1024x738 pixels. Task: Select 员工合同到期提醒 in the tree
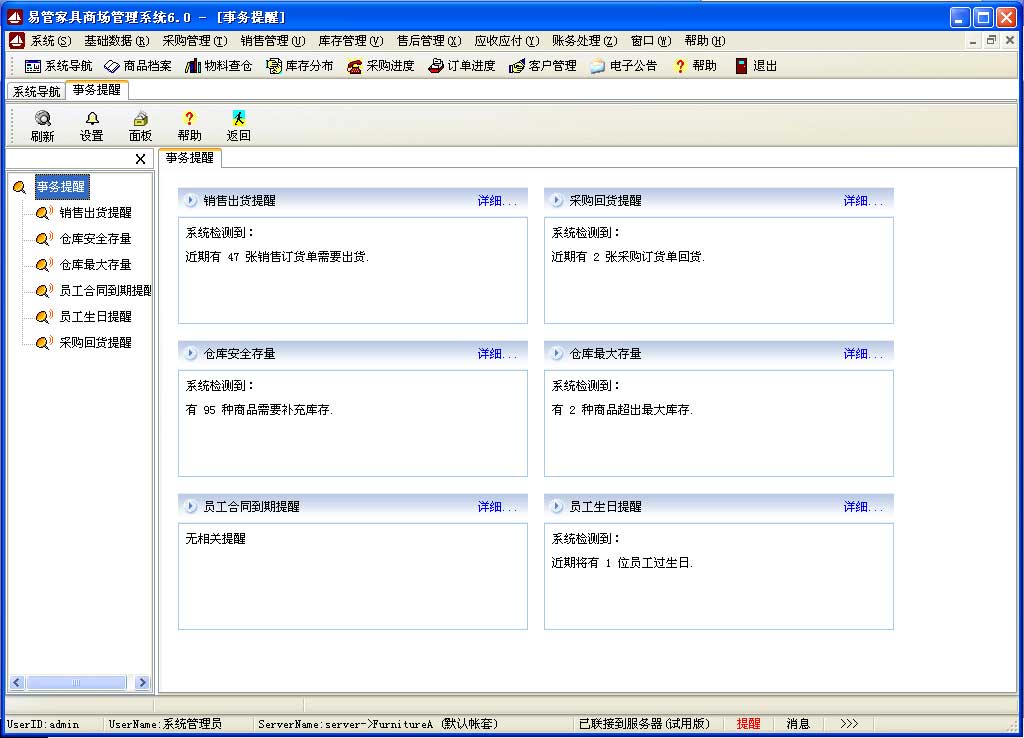pyautogui.click(x=105, y=290)
